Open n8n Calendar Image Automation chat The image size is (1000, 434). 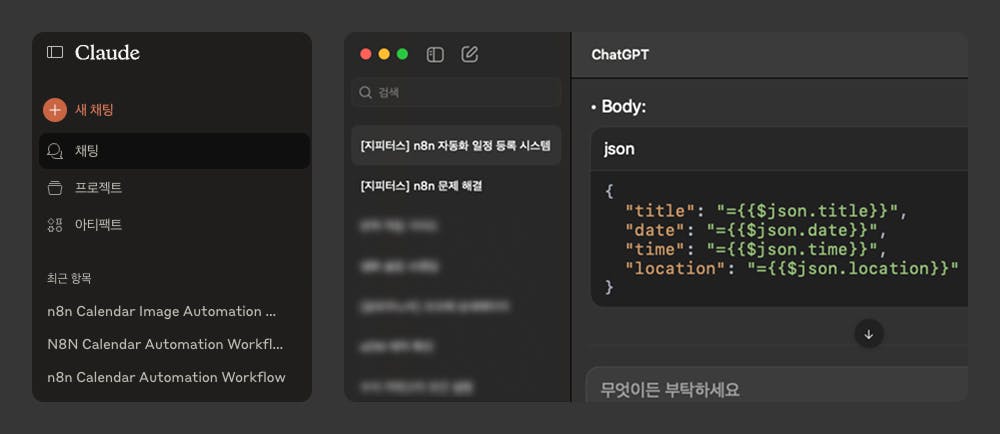[162, 311]
